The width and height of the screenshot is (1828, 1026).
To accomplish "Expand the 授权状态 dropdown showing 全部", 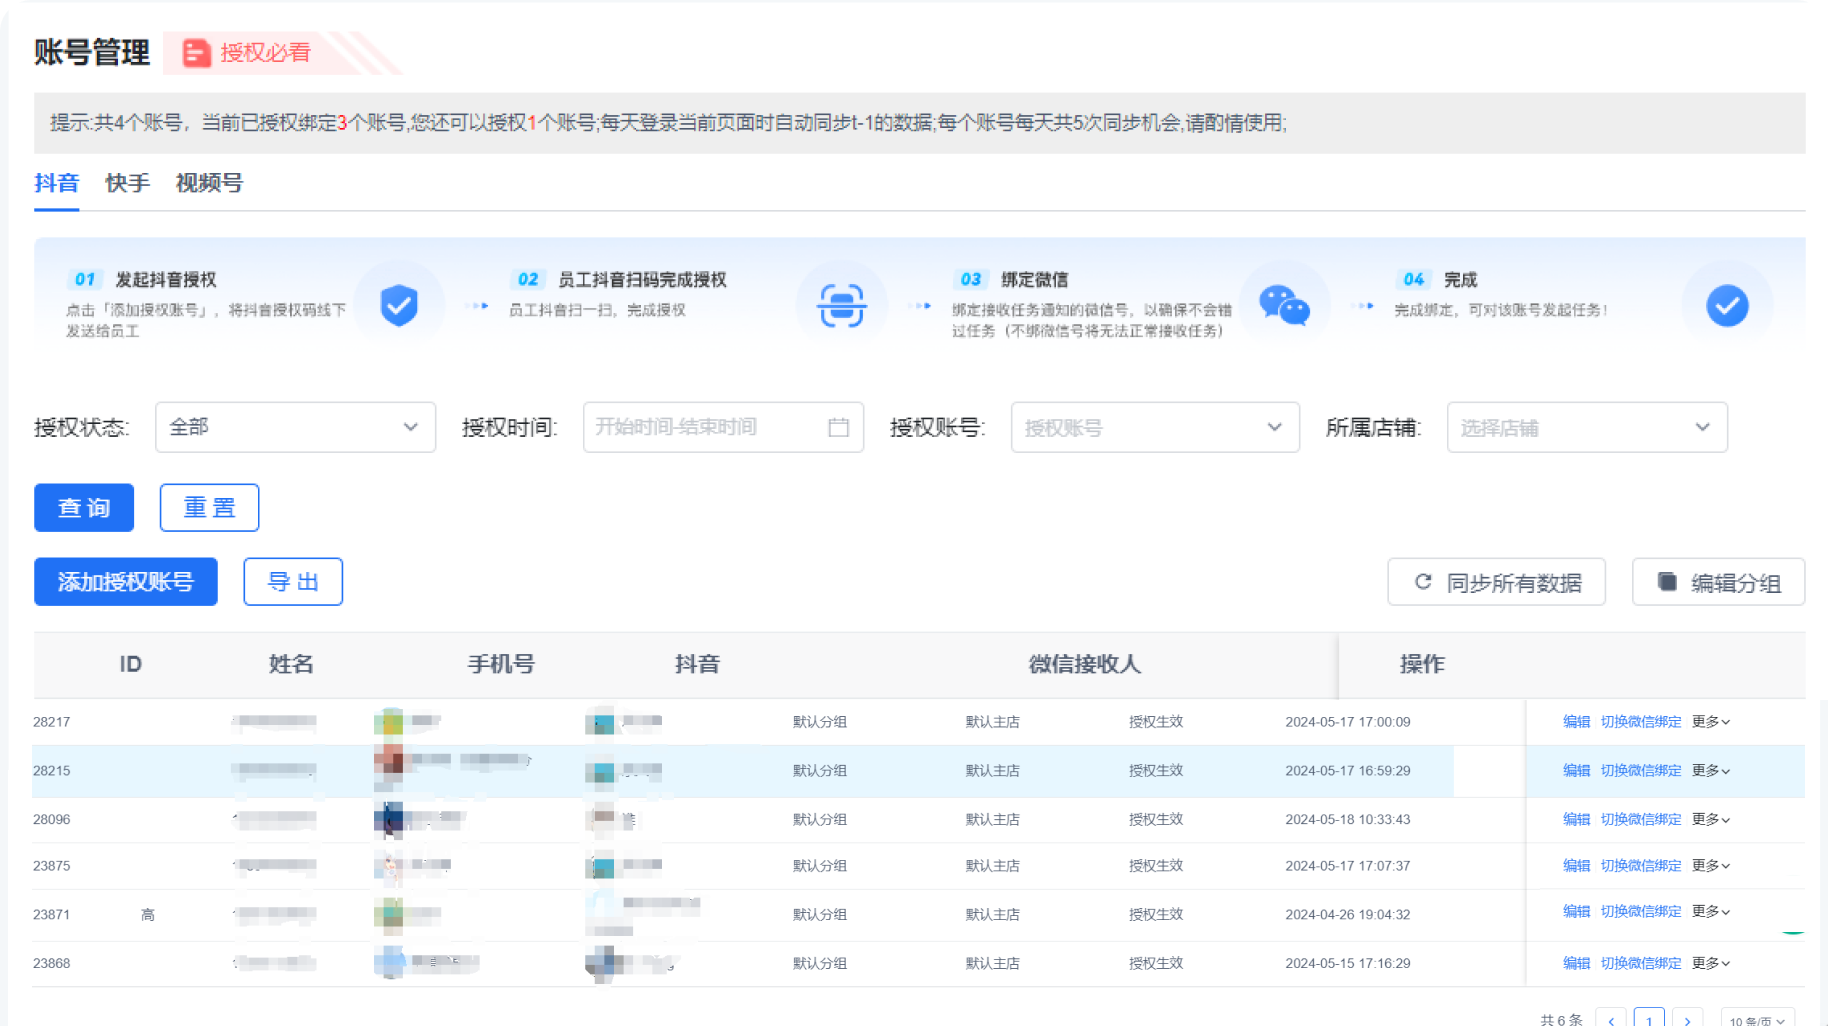I will pos(295,427).
